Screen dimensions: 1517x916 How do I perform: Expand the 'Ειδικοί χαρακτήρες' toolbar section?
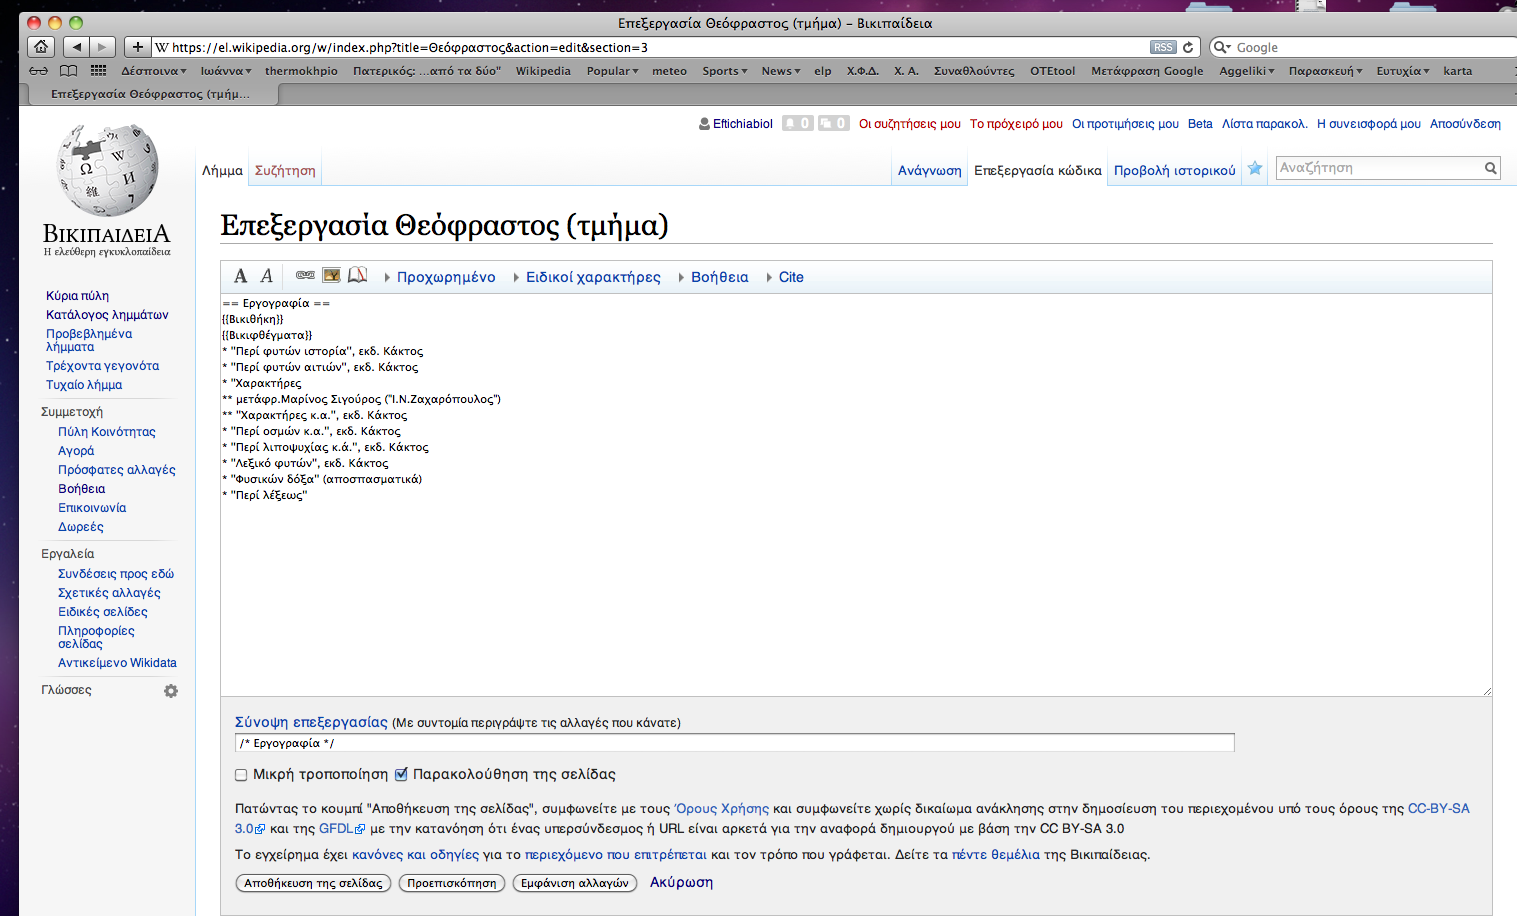tap(592, 277)
